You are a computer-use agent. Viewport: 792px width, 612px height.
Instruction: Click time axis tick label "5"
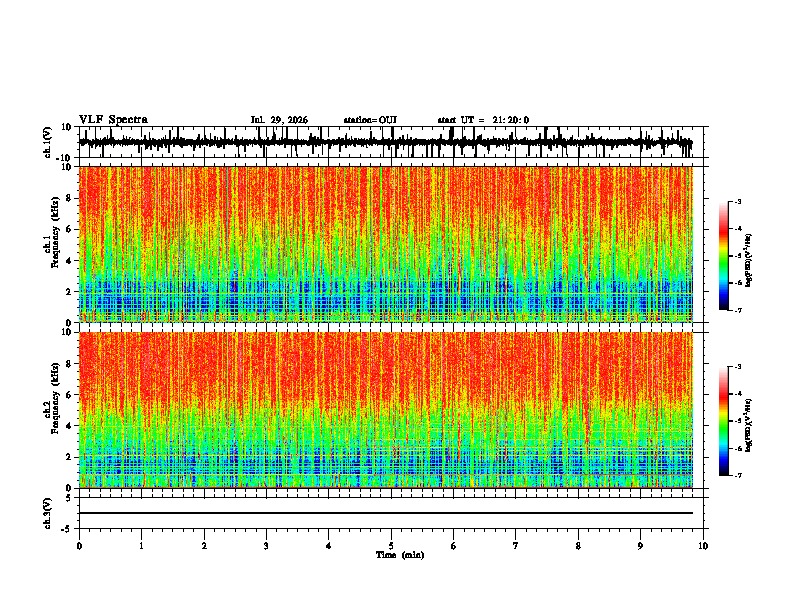pos(391,546)
